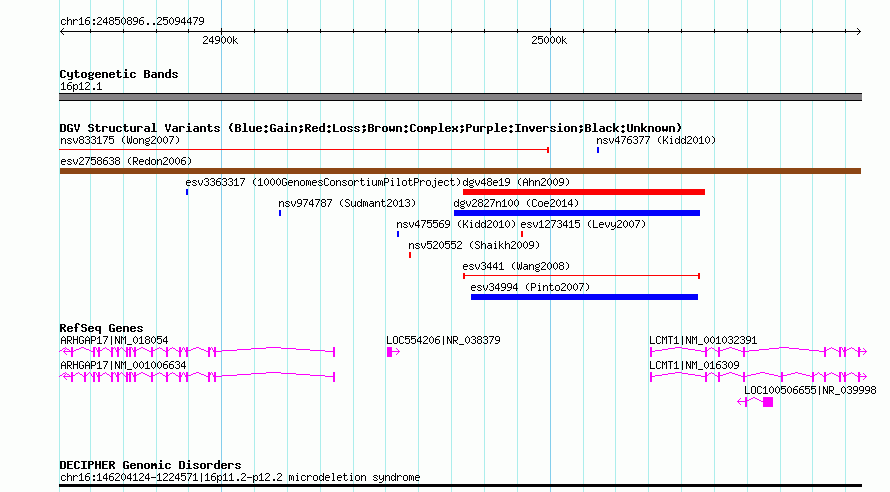Open the Cytogenetic Bands track title
Screen dimensions: 890x492
pyautogui.click(x=119, y=74)
